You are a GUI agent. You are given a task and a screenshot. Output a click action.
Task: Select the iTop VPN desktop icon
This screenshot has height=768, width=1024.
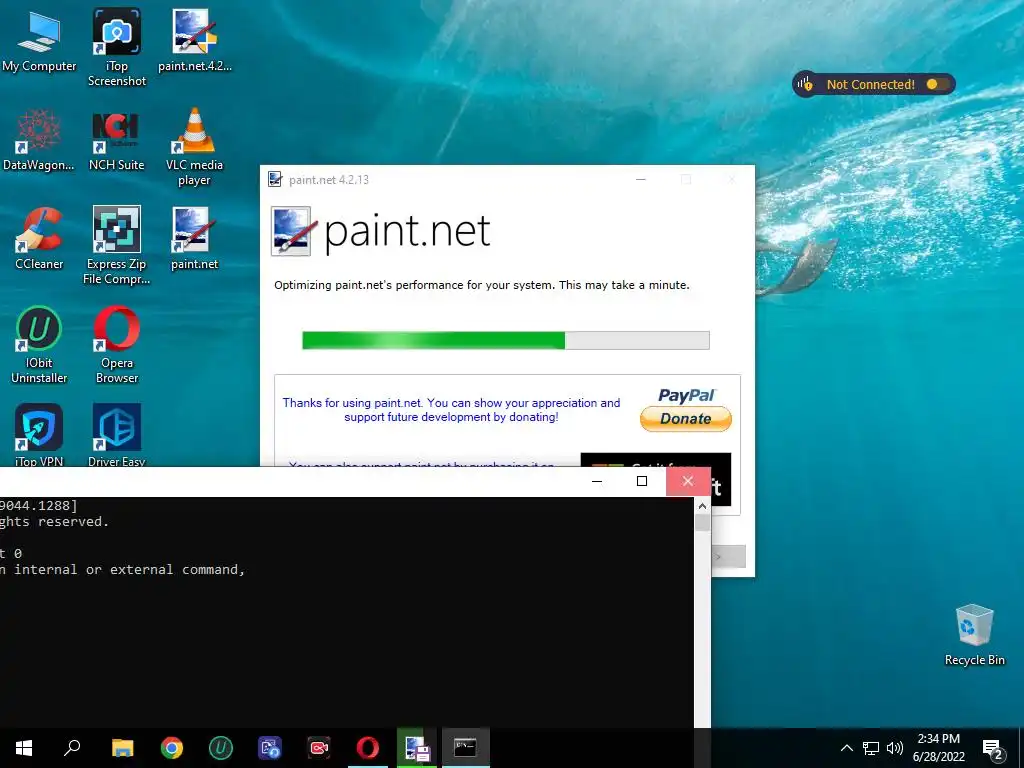[39, 435]
